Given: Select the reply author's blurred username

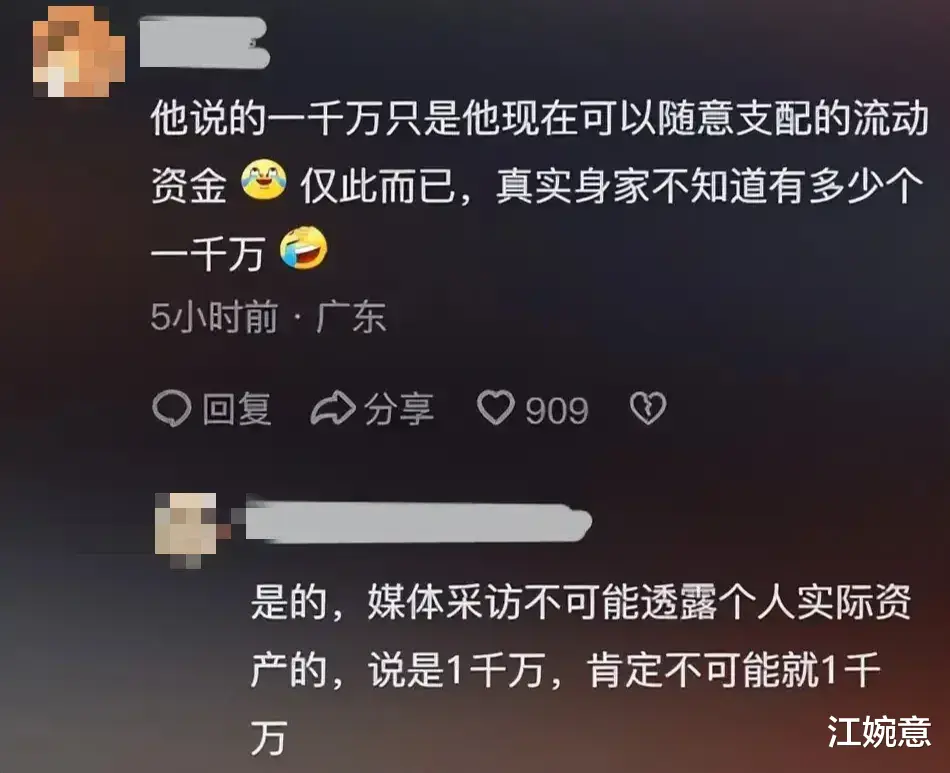Looking at the screenshot, I should [418, 522].
